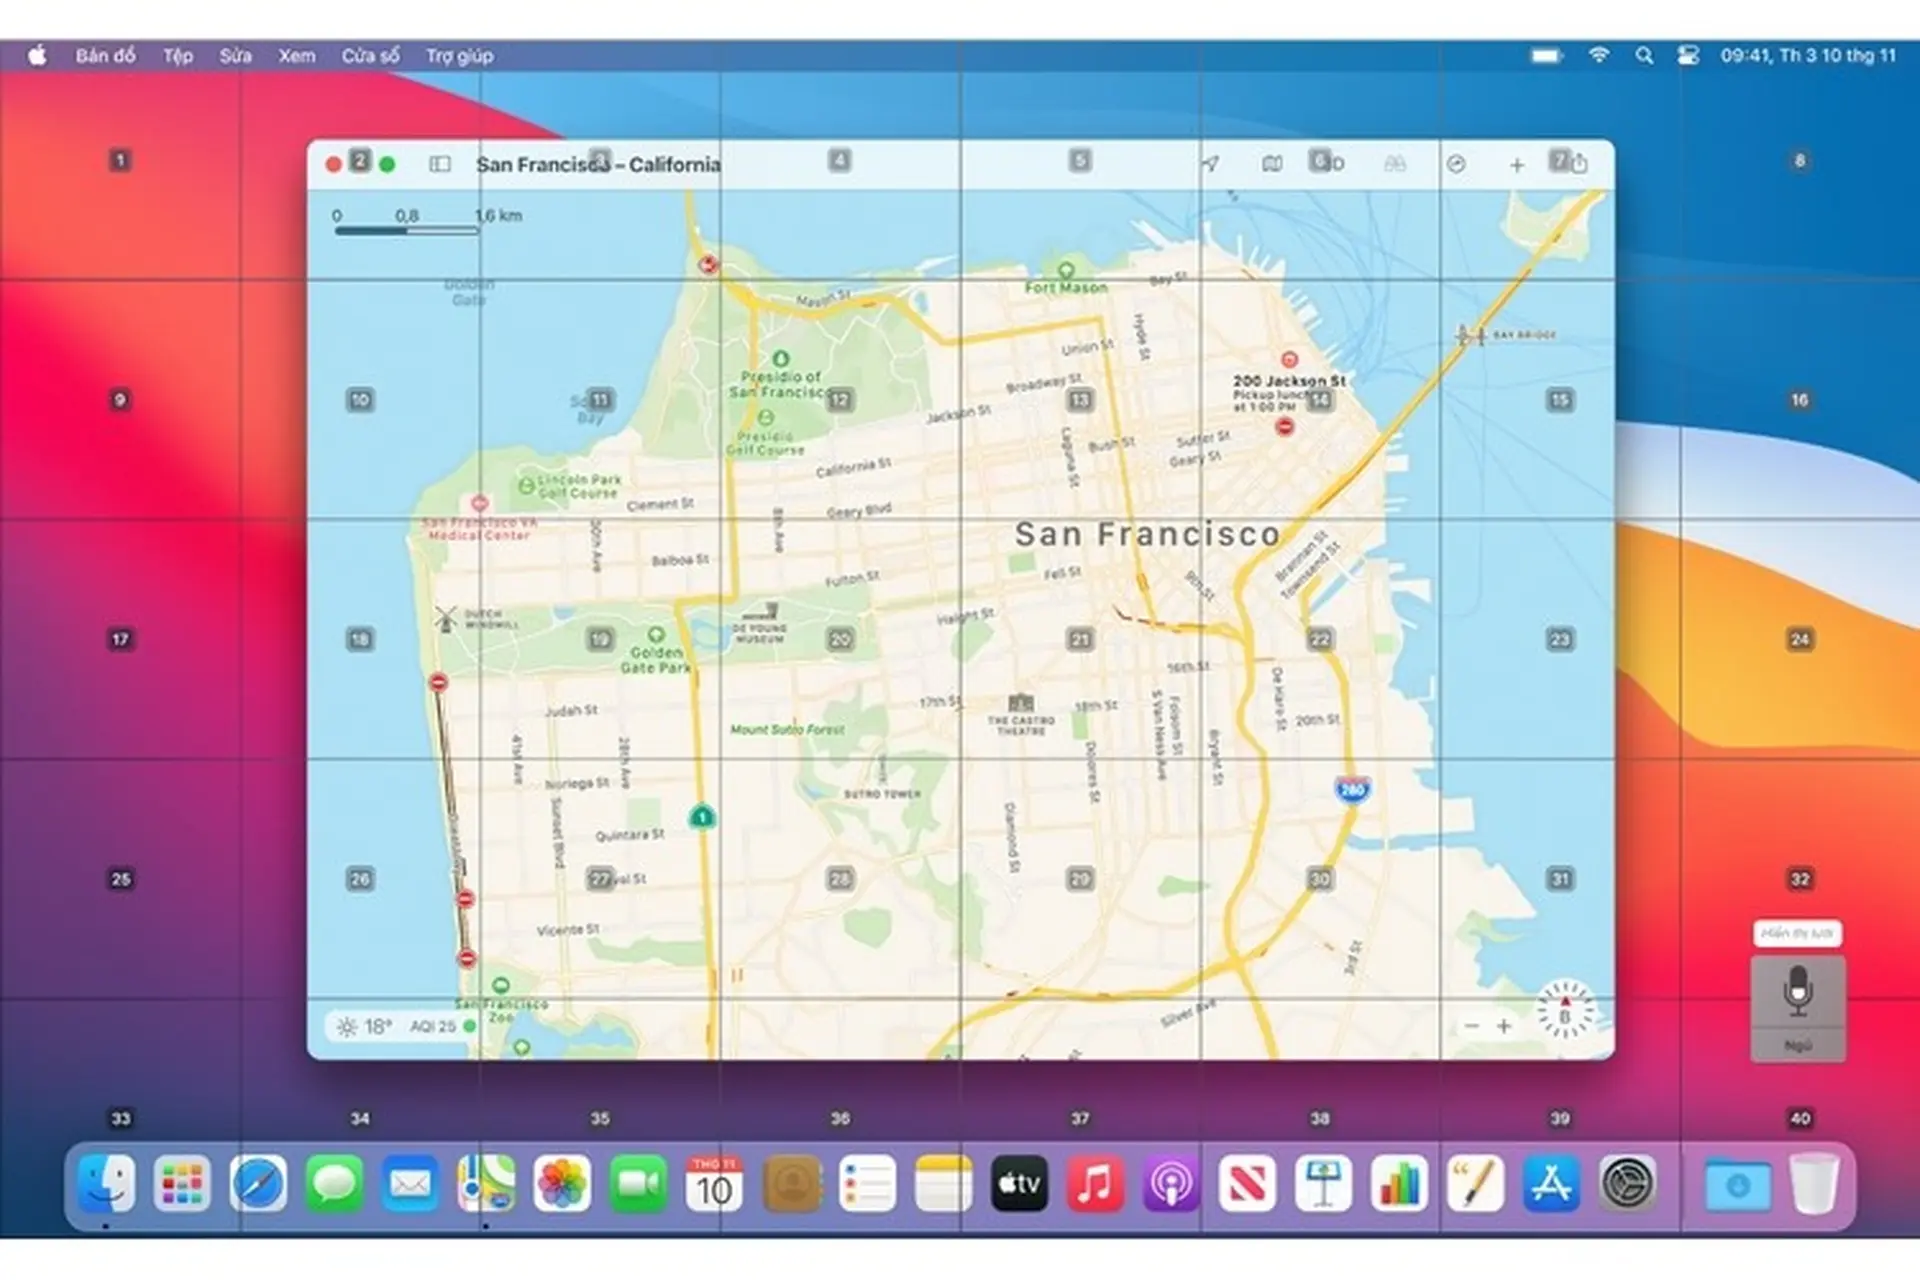Open Podcasts from the Dock
Image resolution: width=1920 pixels, height=1280 pixels.
pos(1171,1184)
